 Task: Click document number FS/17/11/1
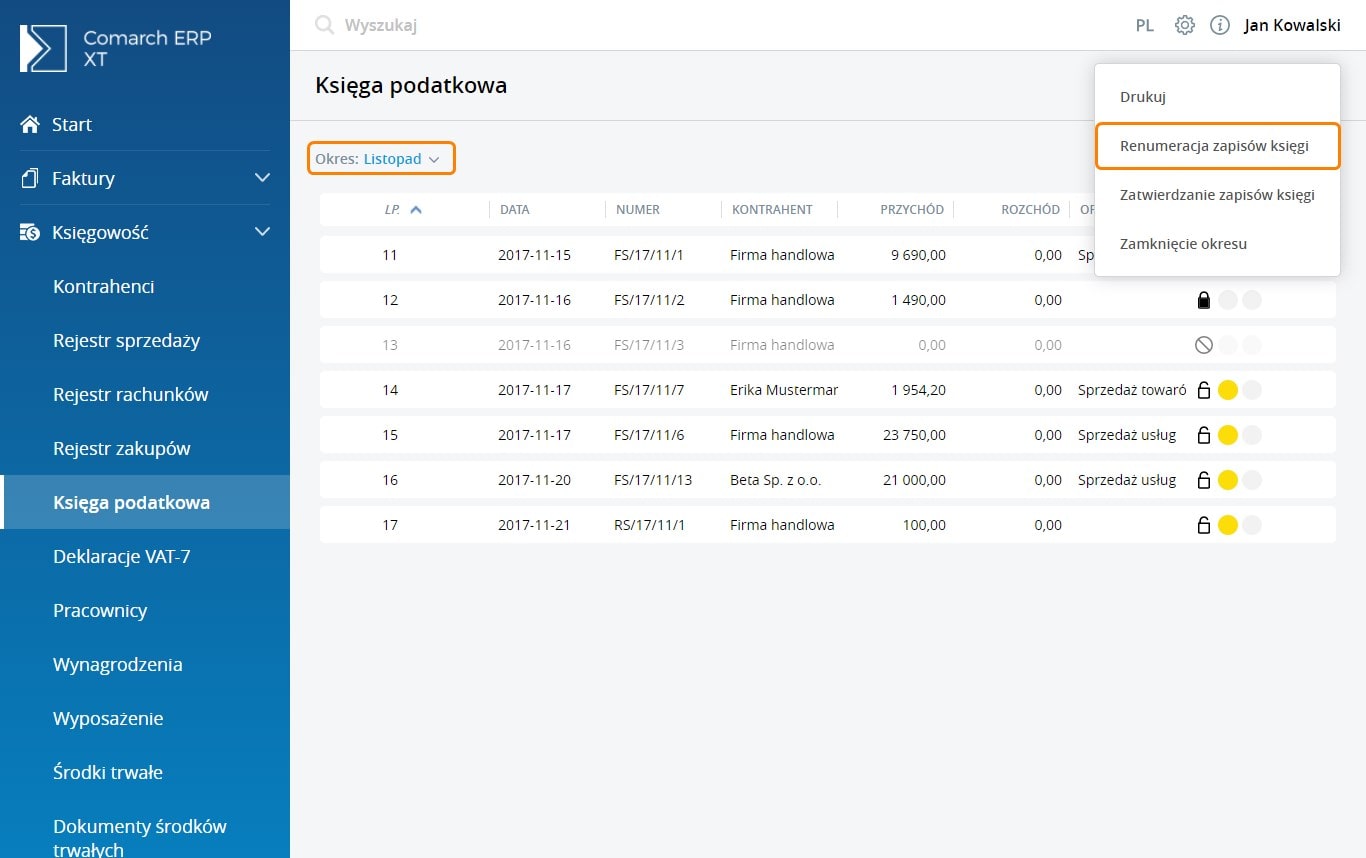[x=649, y=255]
